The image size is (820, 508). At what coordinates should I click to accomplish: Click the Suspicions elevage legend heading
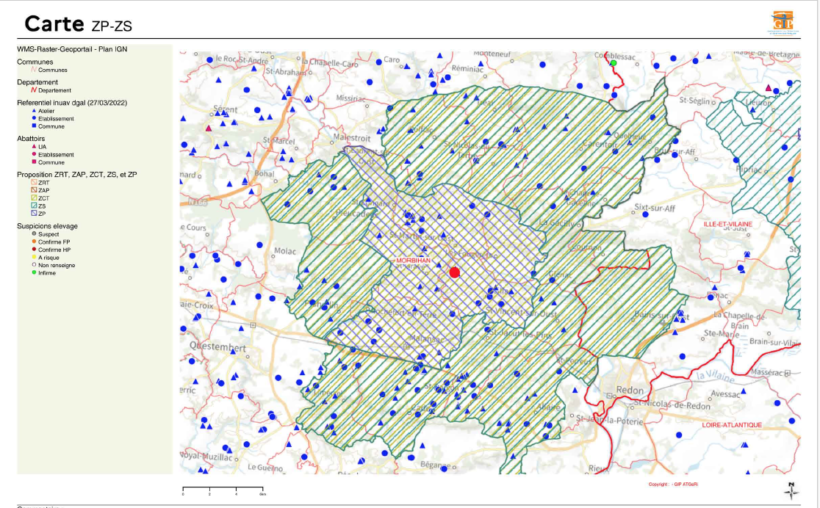pyautogui.click(x=47, y=226)
